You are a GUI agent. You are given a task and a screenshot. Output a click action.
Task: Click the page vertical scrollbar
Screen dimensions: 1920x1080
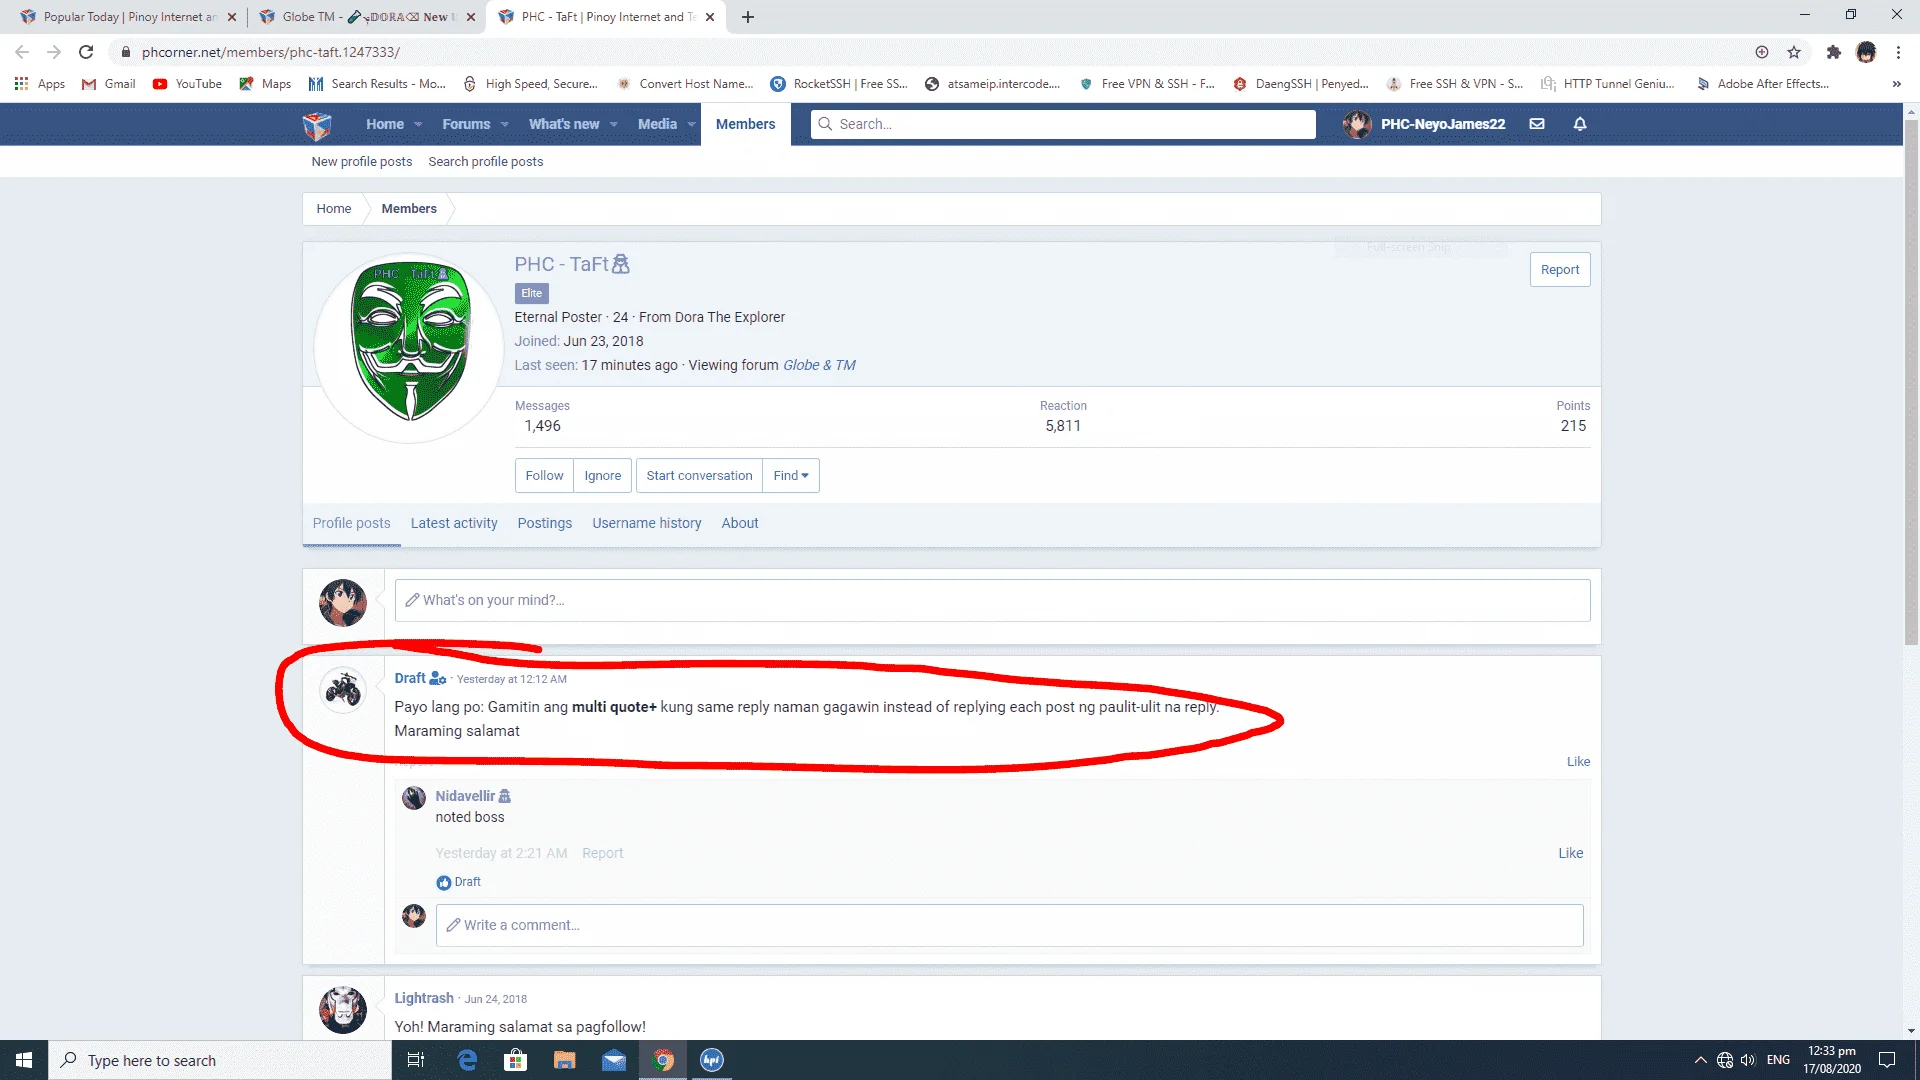coord(1911,380)
